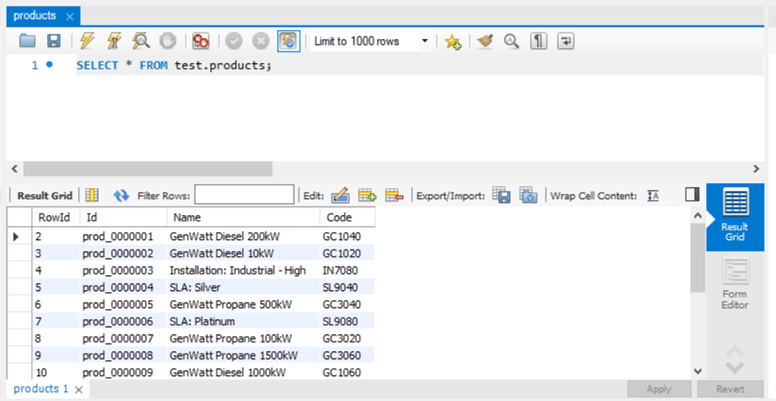Switch to Result Grid side view
776x401 pixels.
[x=735, y=217]
